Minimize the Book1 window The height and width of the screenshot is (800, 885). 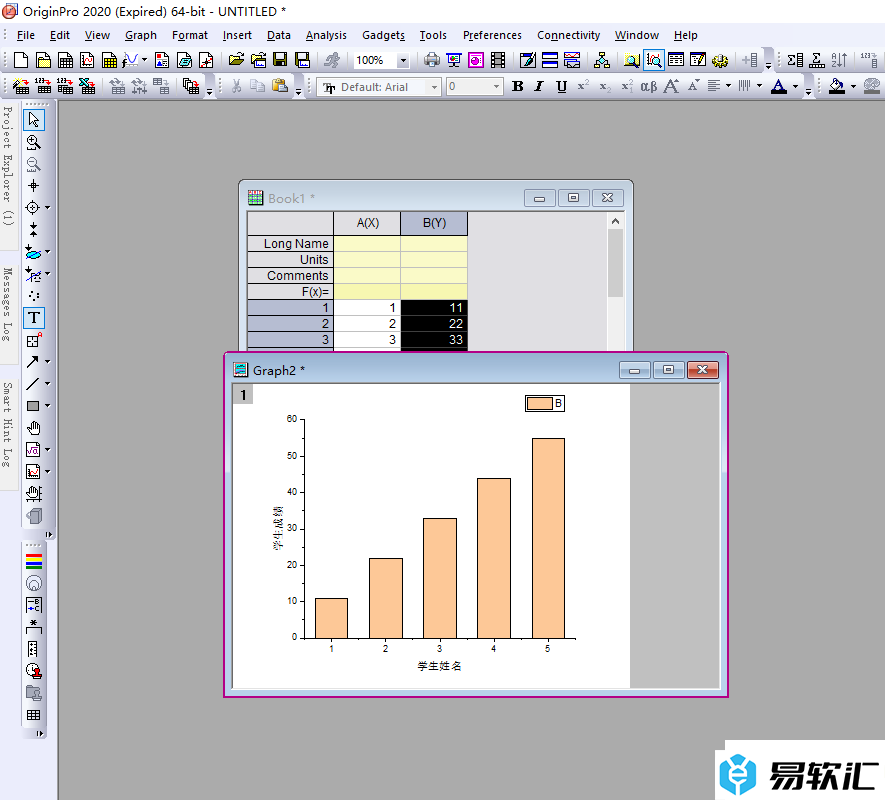(540, 198)
